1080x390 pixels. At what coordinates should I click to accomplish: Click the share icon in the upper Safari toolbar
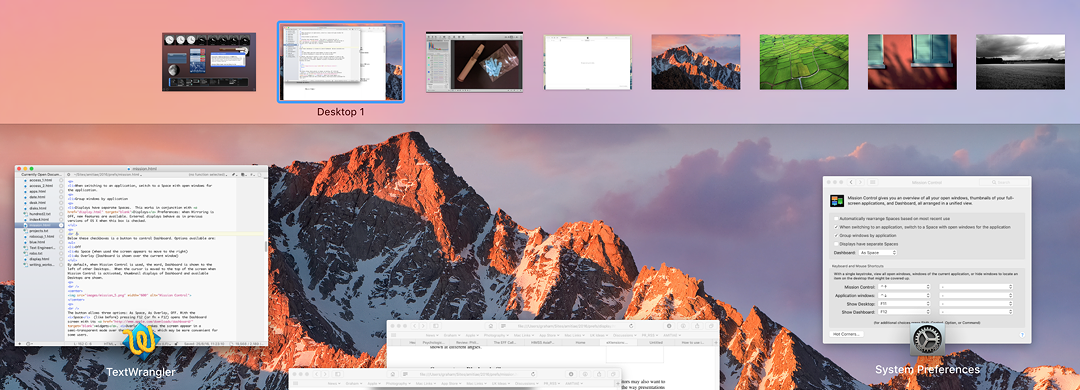pos(696,326)
